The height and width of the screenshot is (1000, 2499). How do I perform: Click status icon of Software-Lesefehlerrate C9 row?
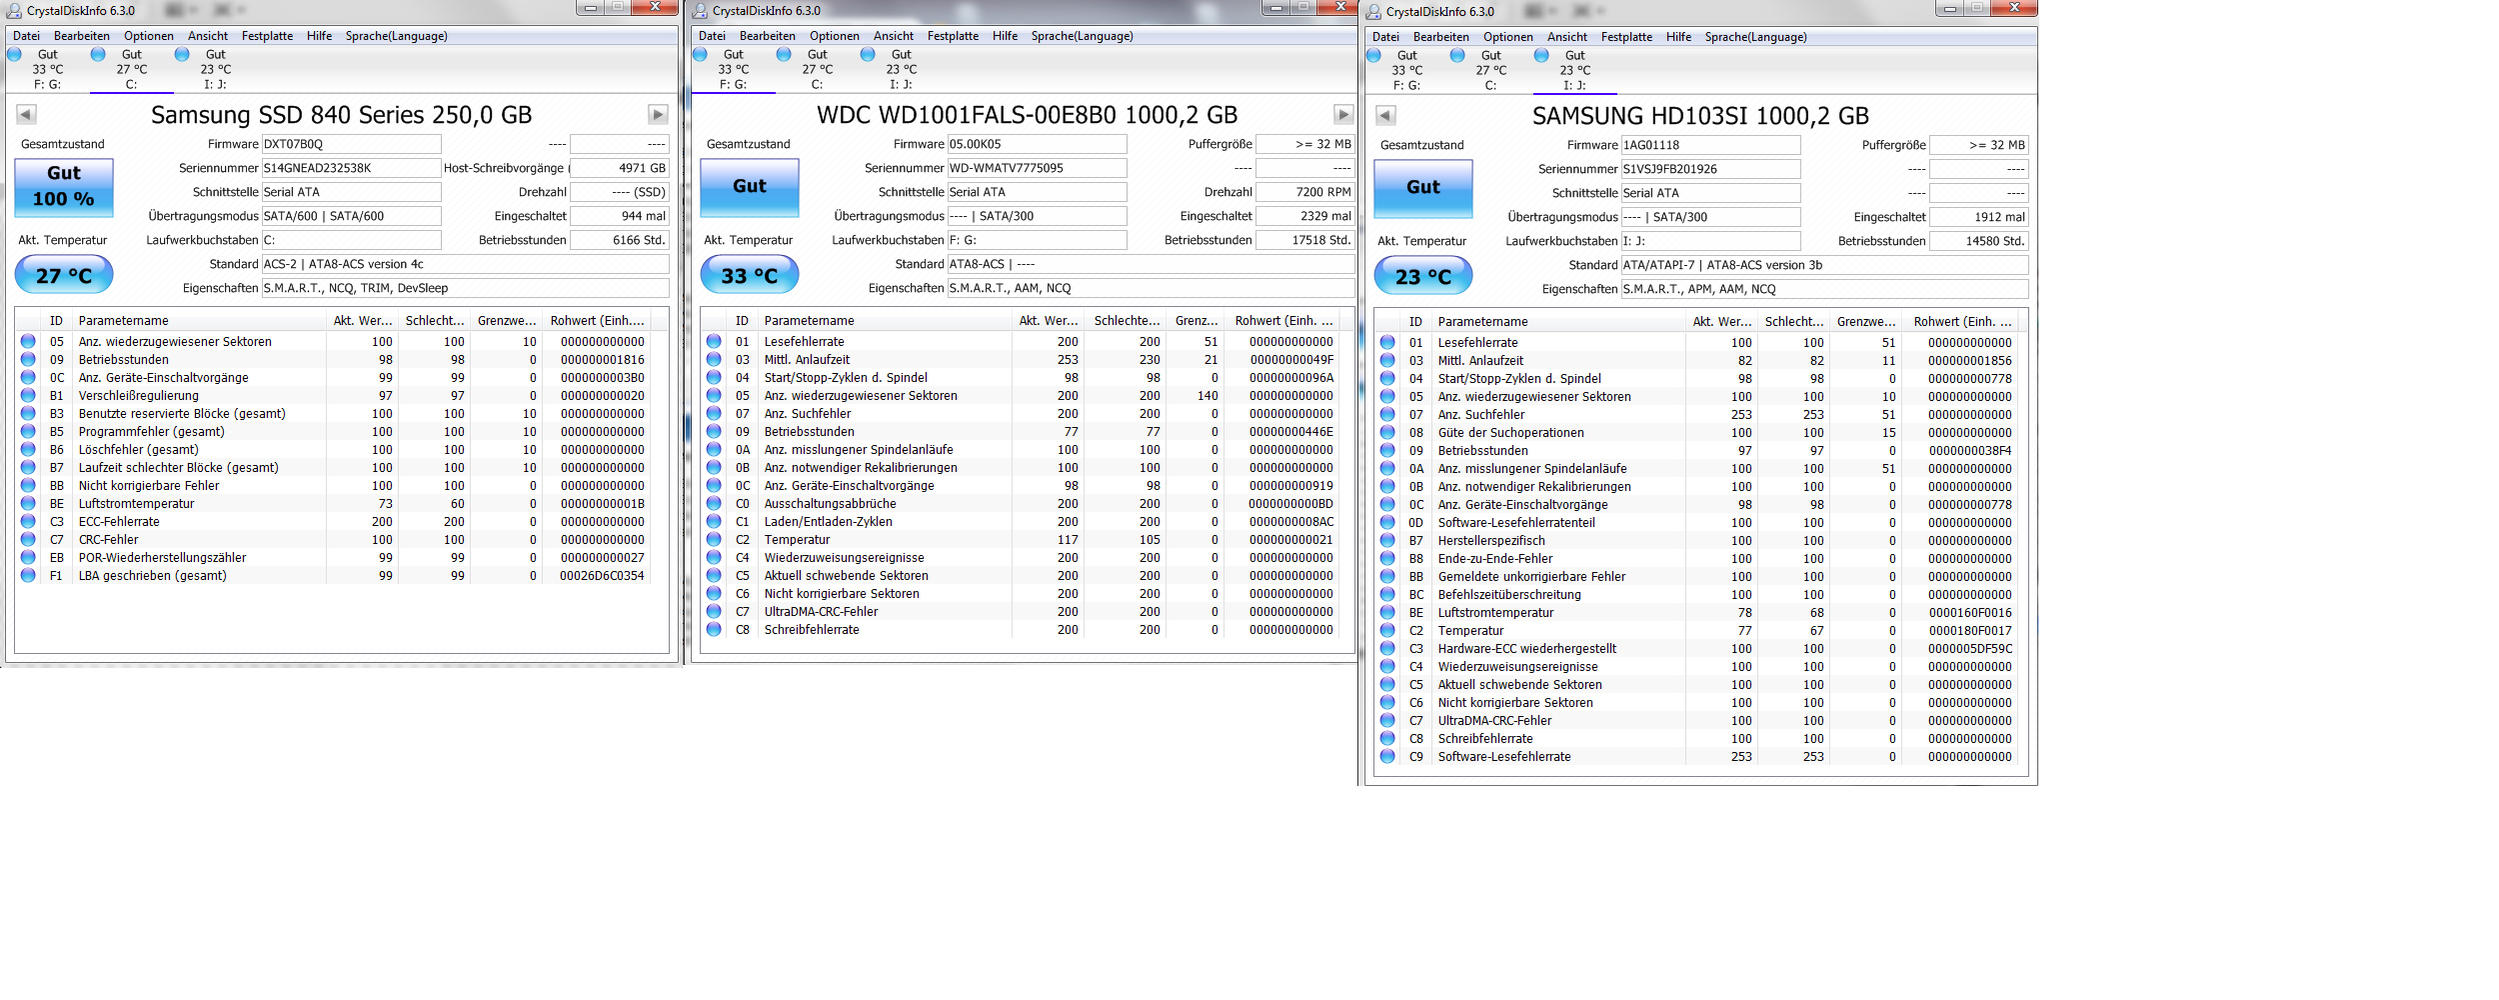point(1388,756)
